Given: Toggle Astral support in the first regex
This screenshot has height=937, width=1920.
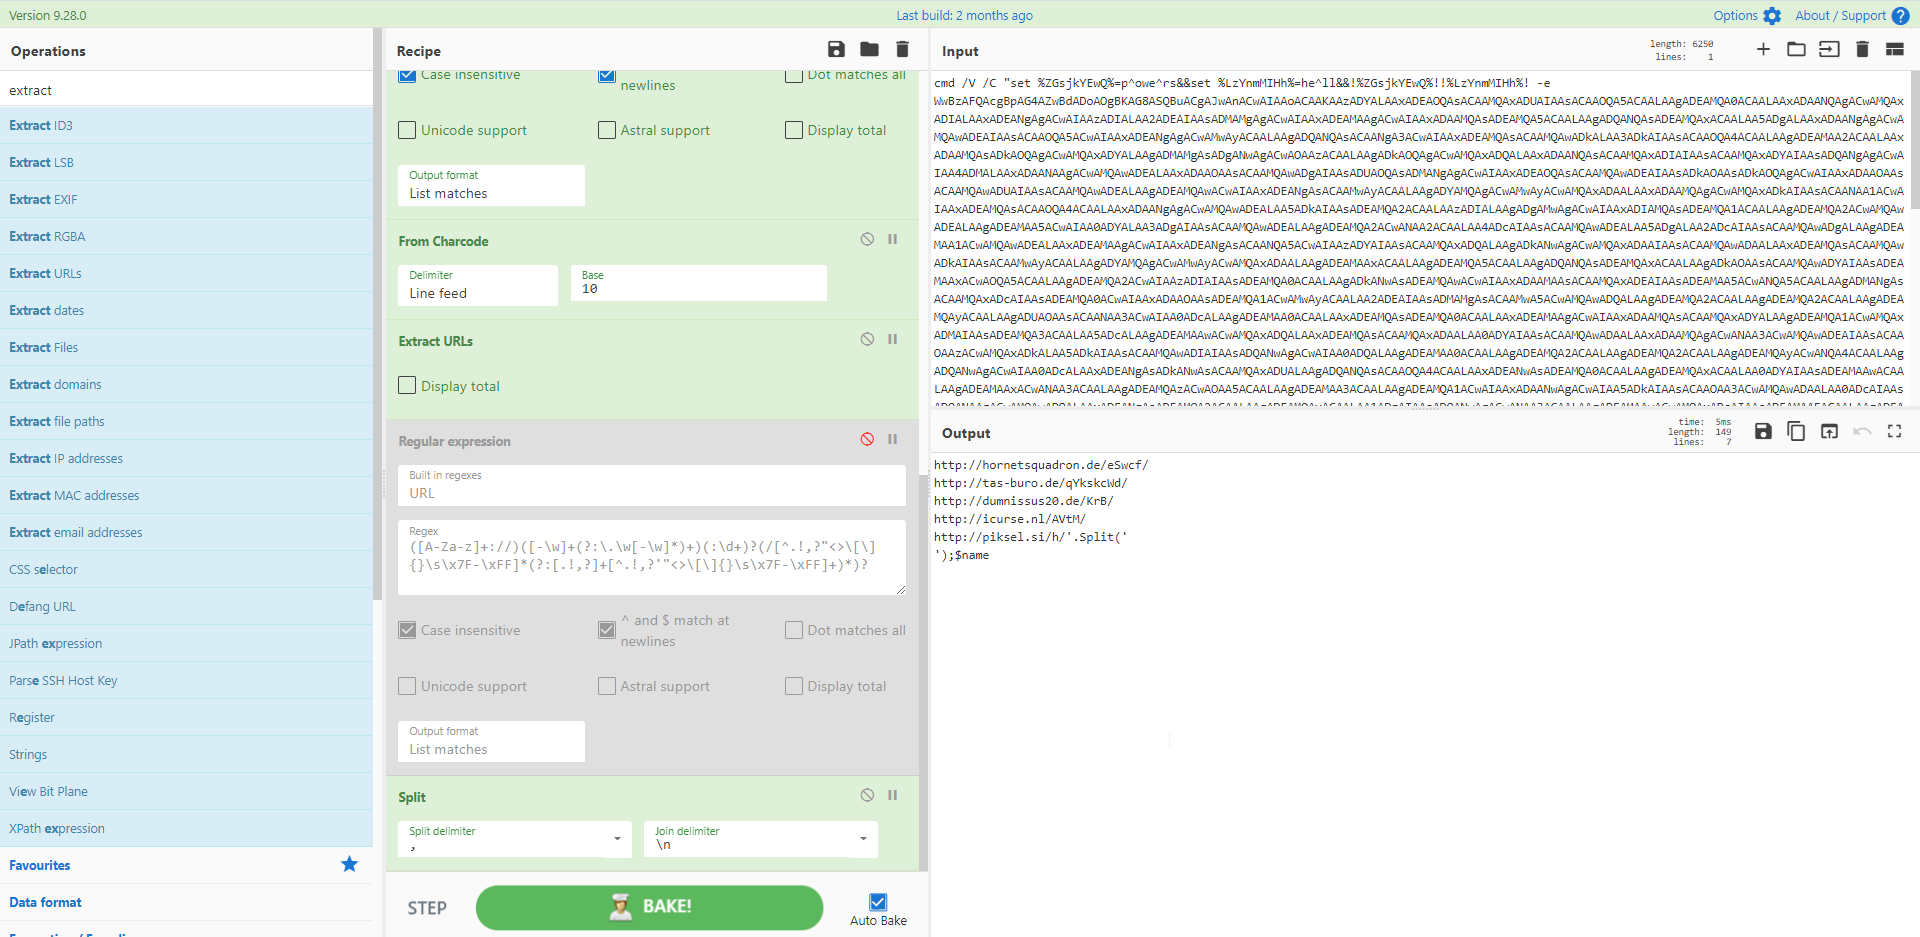Looking at the screenshot, I should [607, 130].
